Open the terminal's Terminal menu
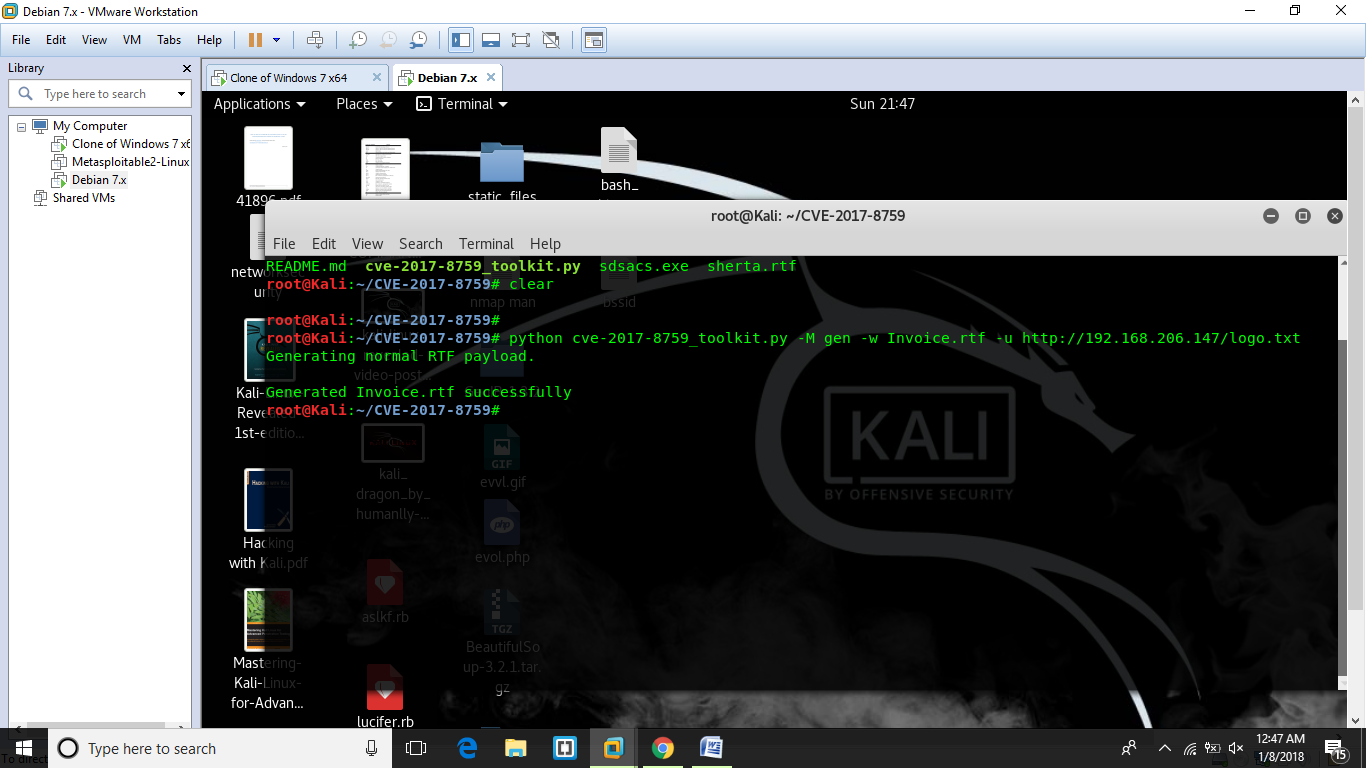 486,244
